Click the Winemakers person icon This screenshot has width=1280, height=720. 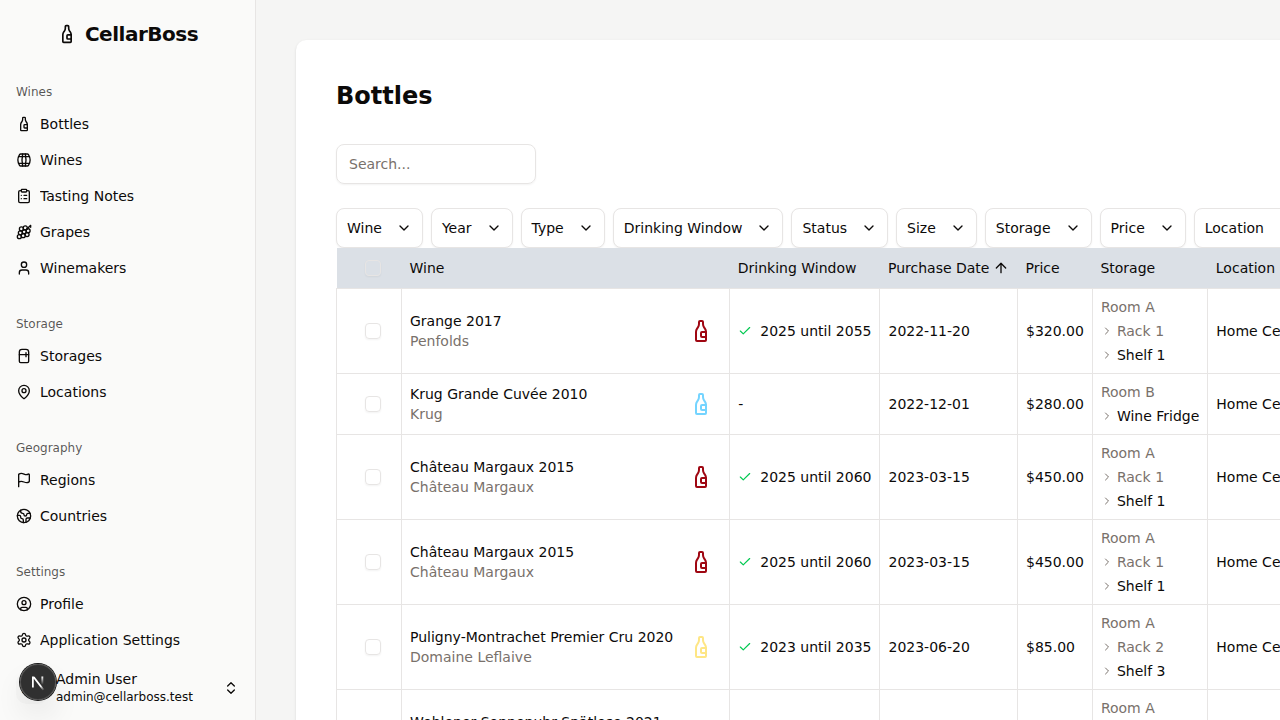pos(23,267)
